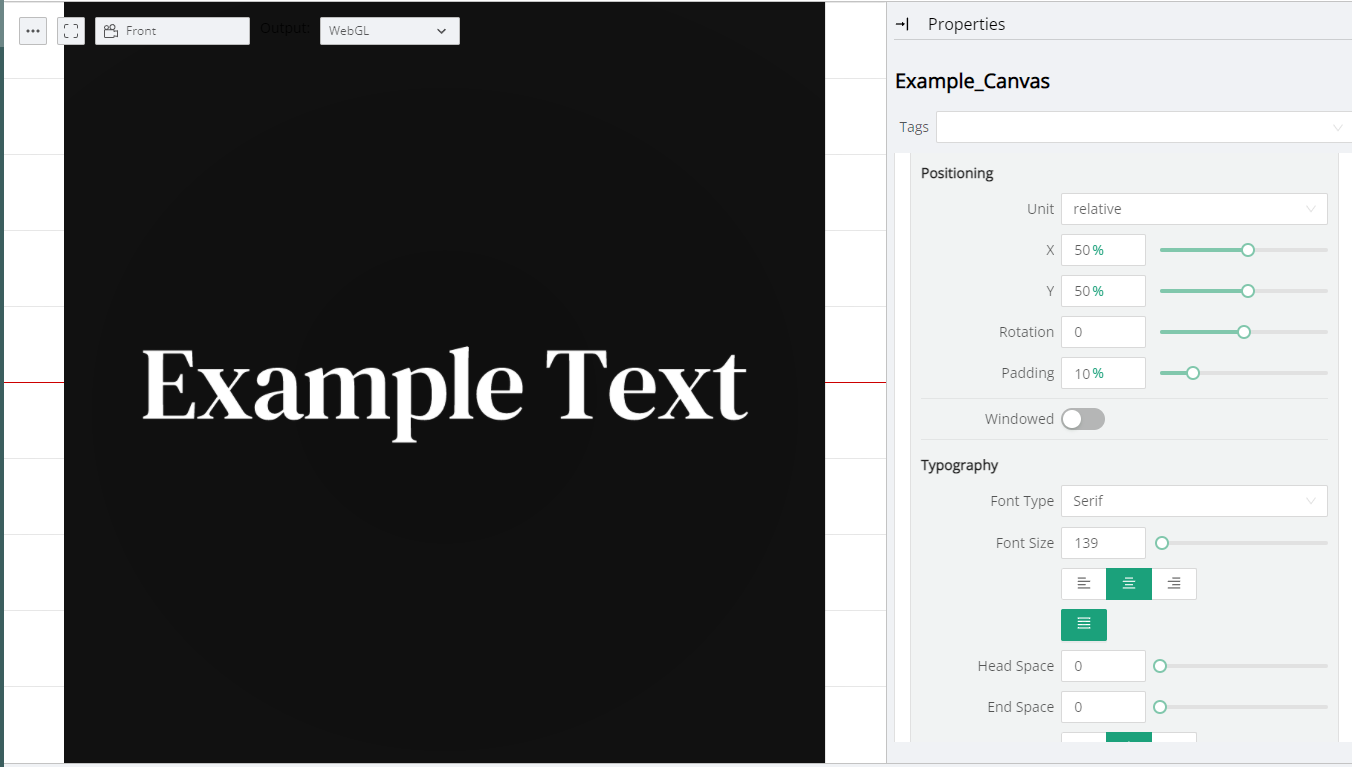Open the Tags selection field

[x=1140, y=127]
